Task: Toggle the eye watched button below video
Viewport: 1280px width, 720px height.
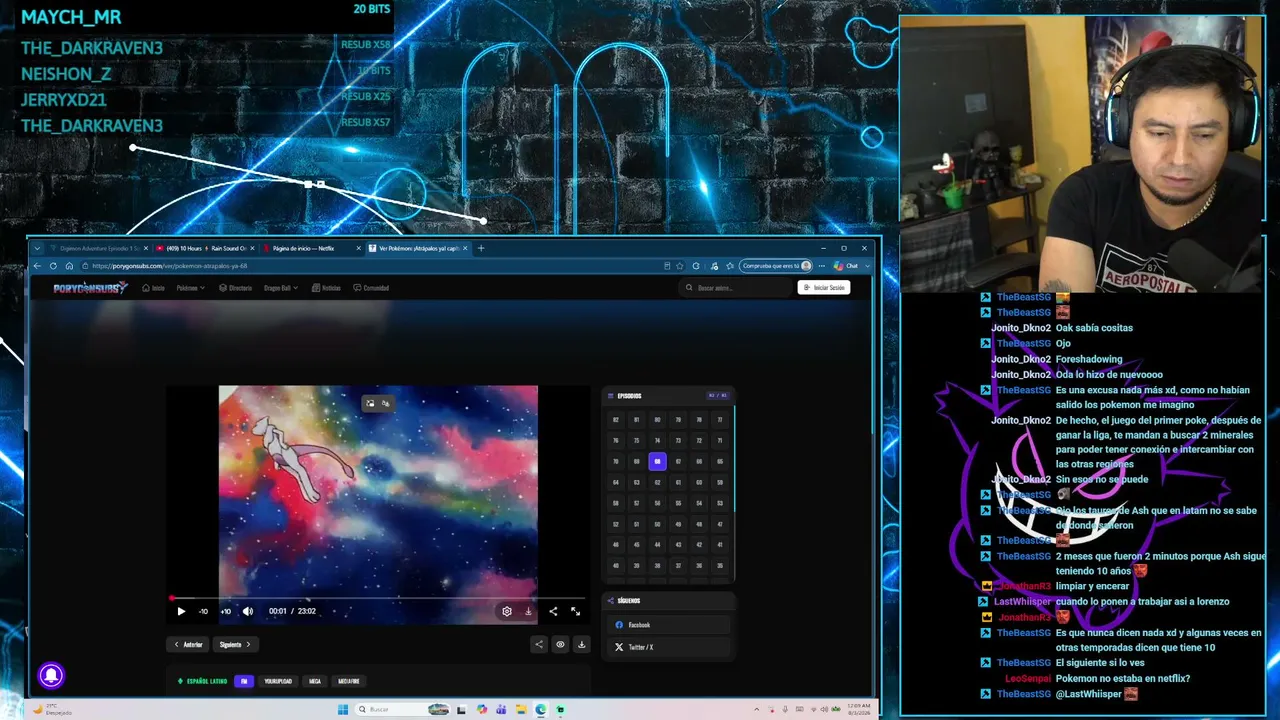Action: pyautogui.click(x=560, y=644)
